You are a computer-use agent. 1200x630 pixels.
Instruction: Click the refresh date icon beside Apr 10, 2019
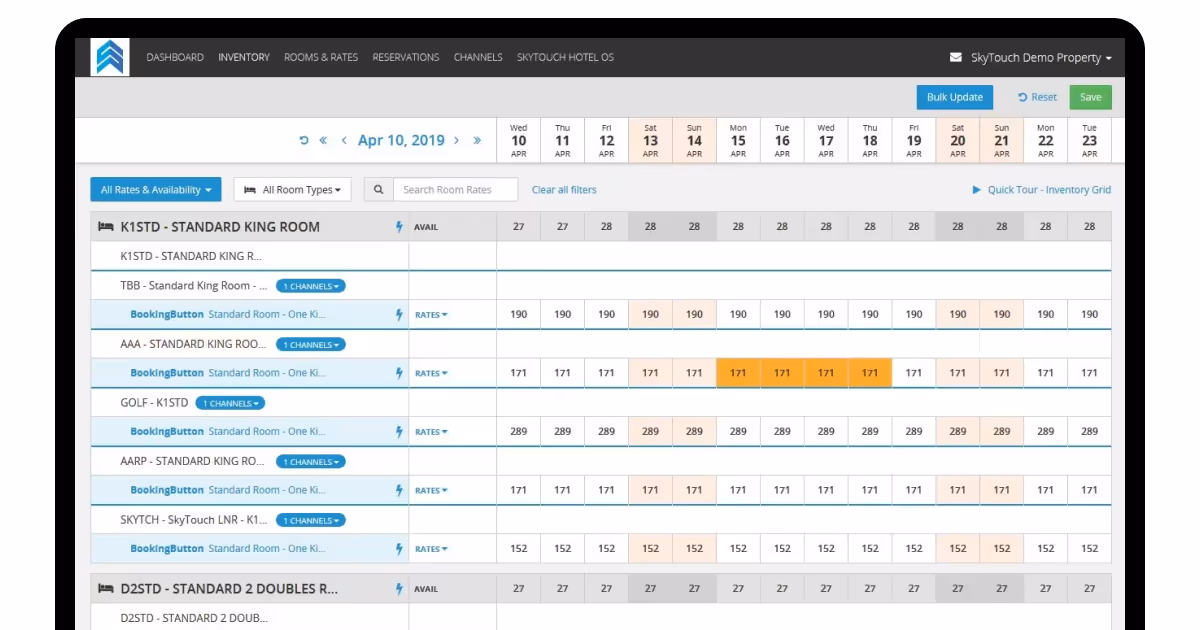coord(304,141)
